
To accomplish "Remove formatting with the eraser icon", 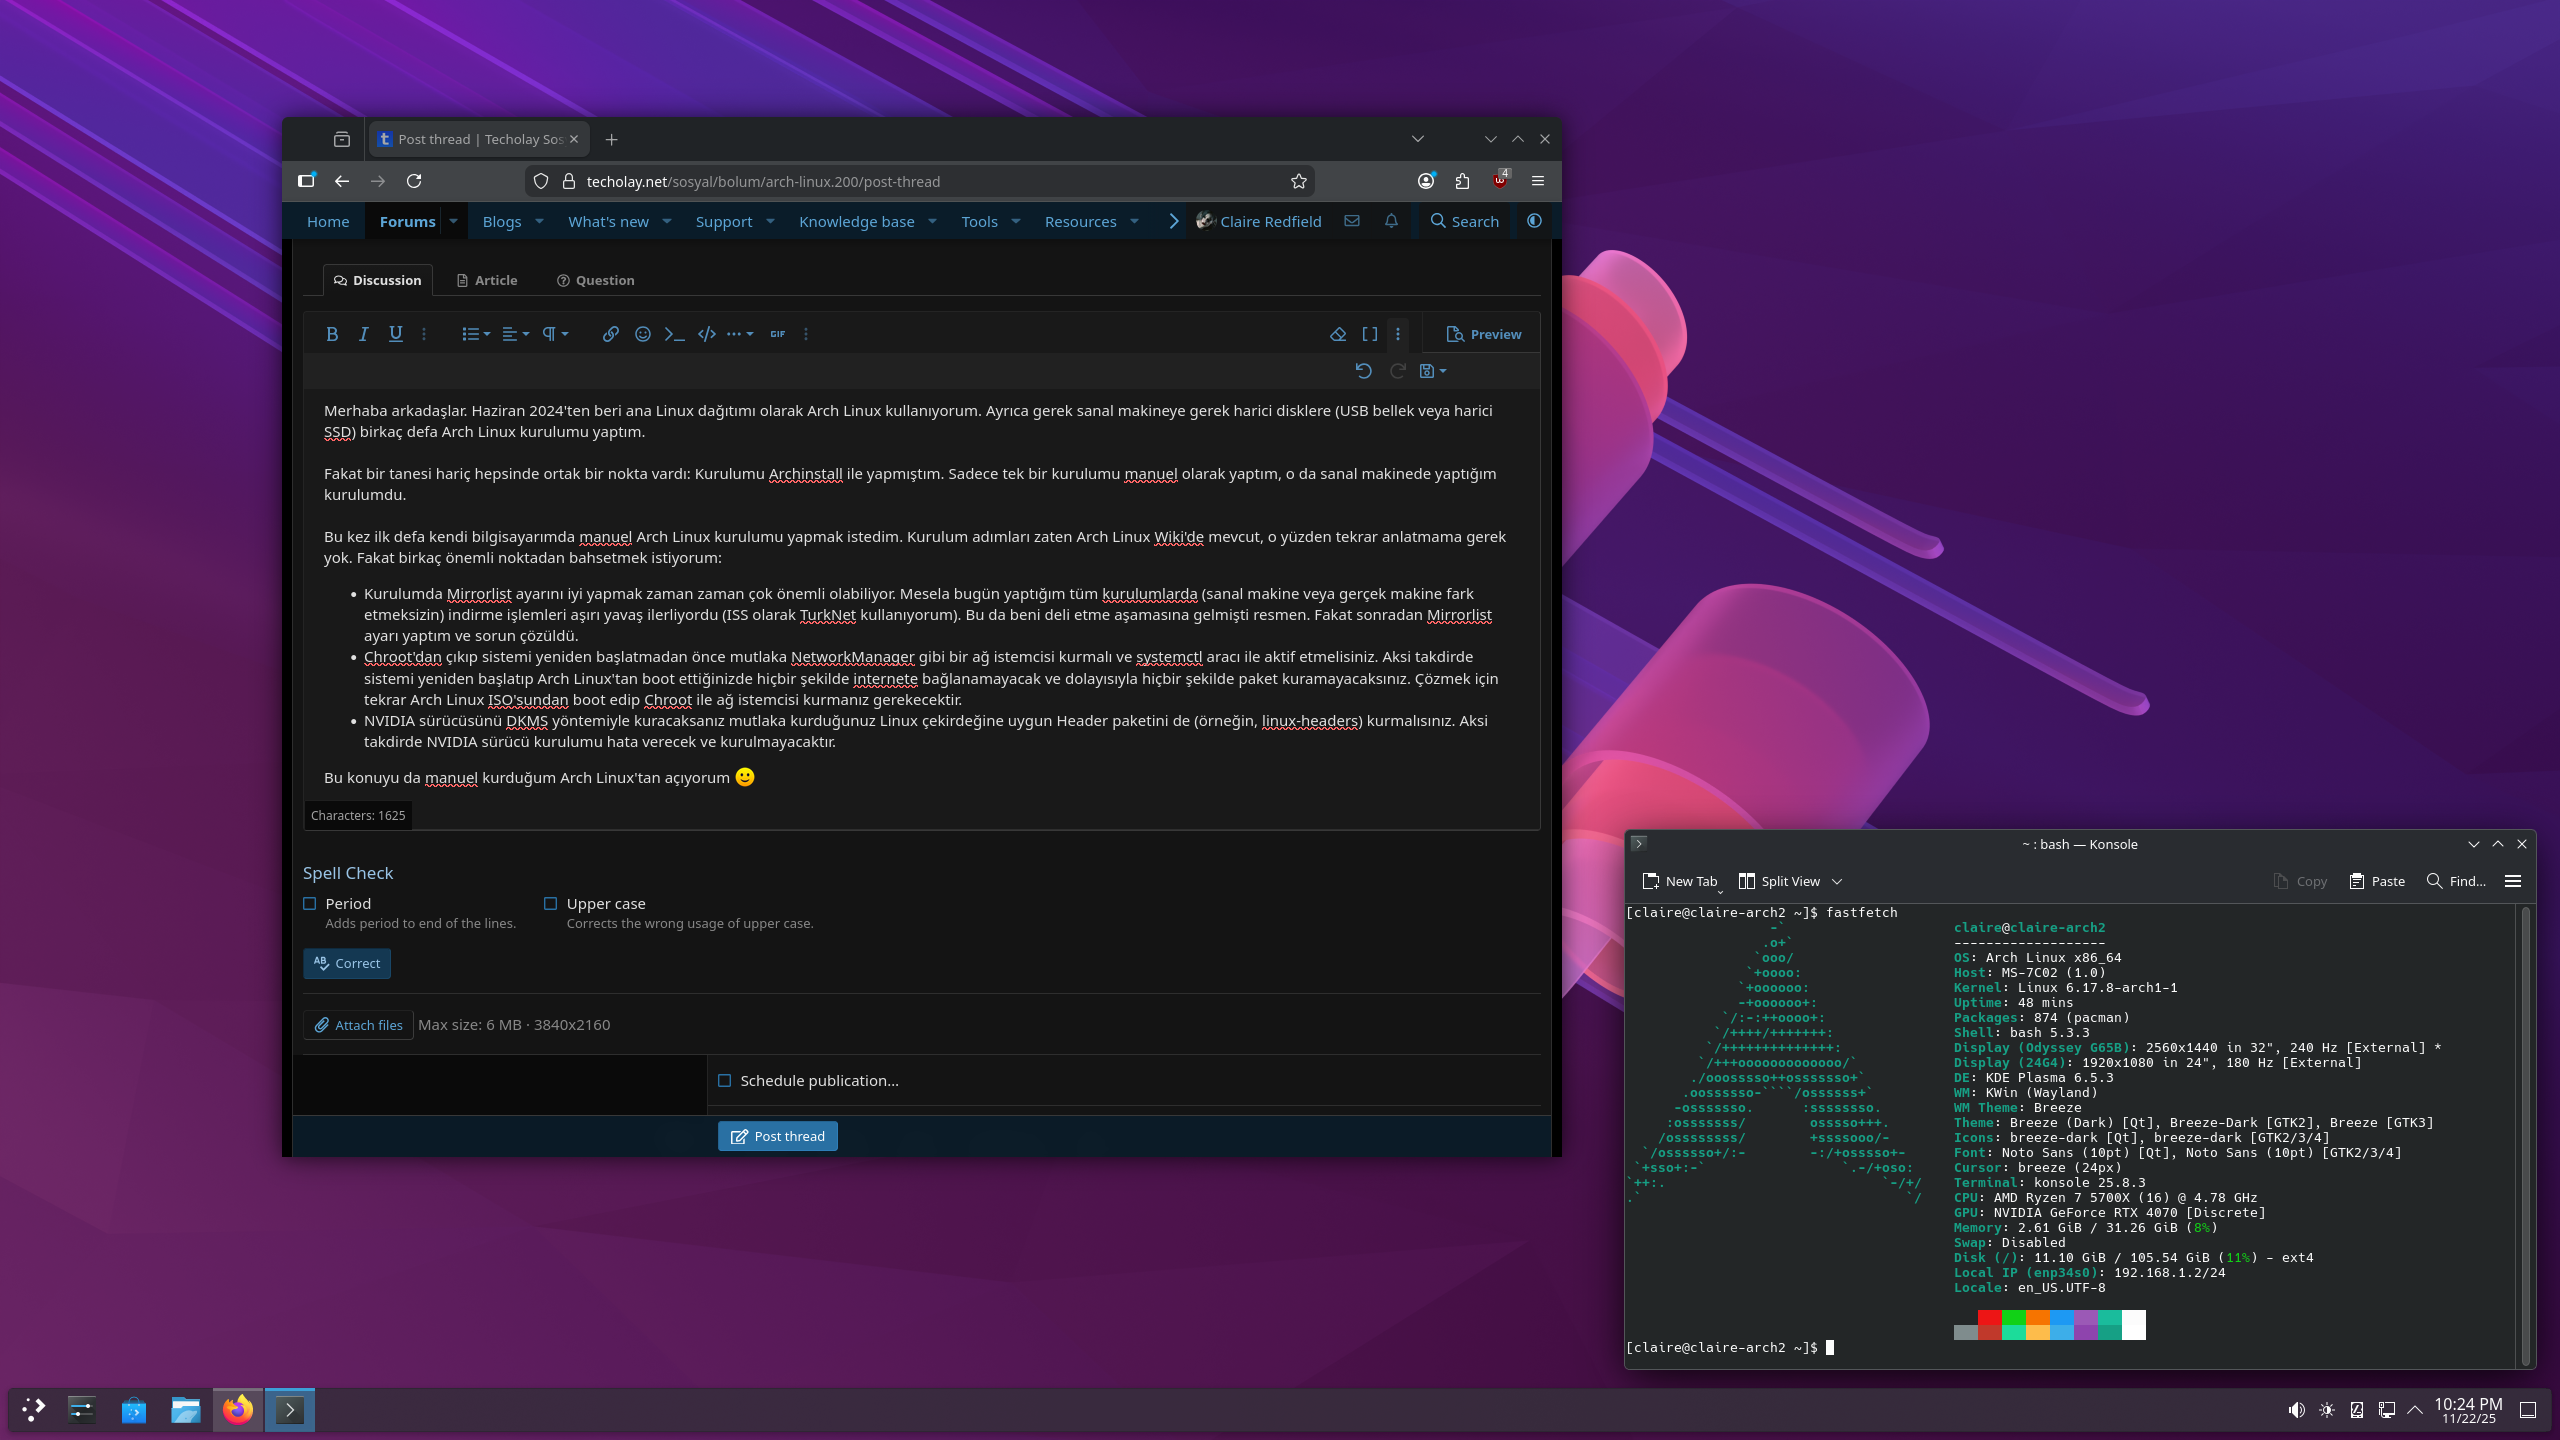I will tap(1338, 334).
